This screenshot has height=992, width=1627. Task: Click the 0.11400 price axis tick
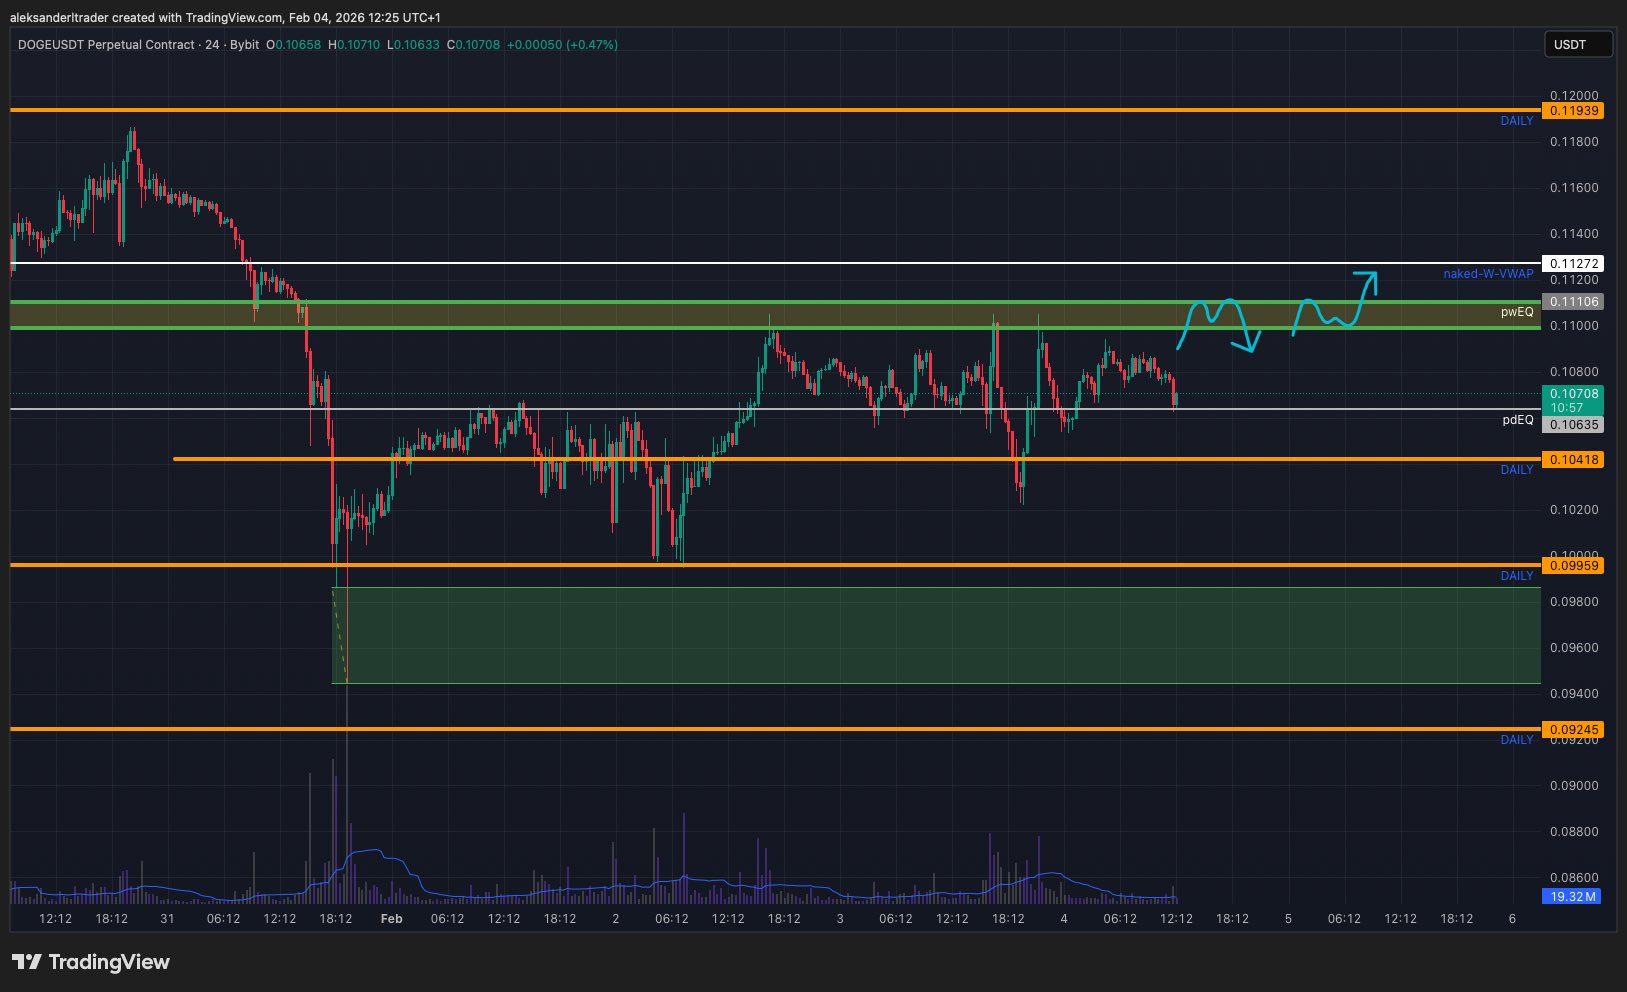1574,234
